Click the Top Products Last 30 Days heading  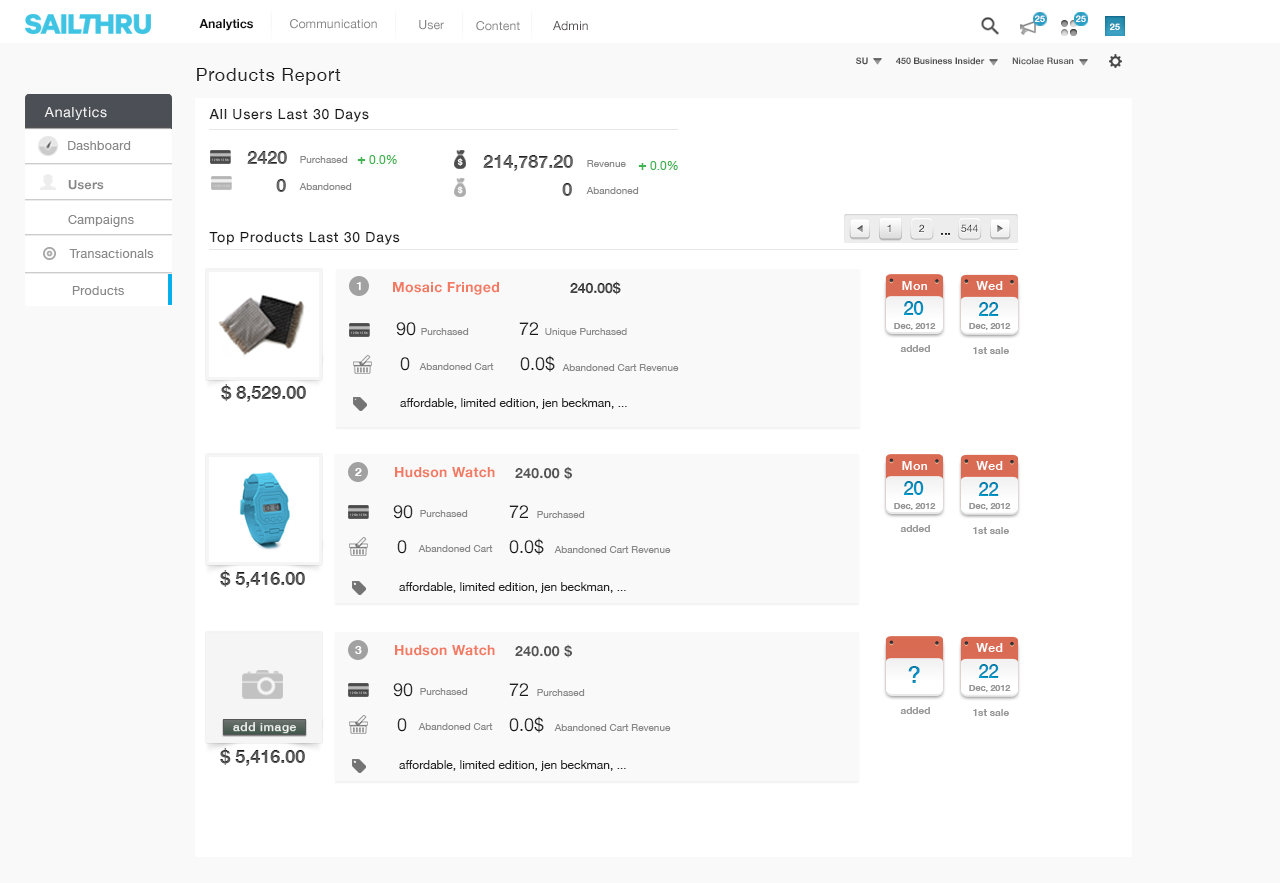304,237
